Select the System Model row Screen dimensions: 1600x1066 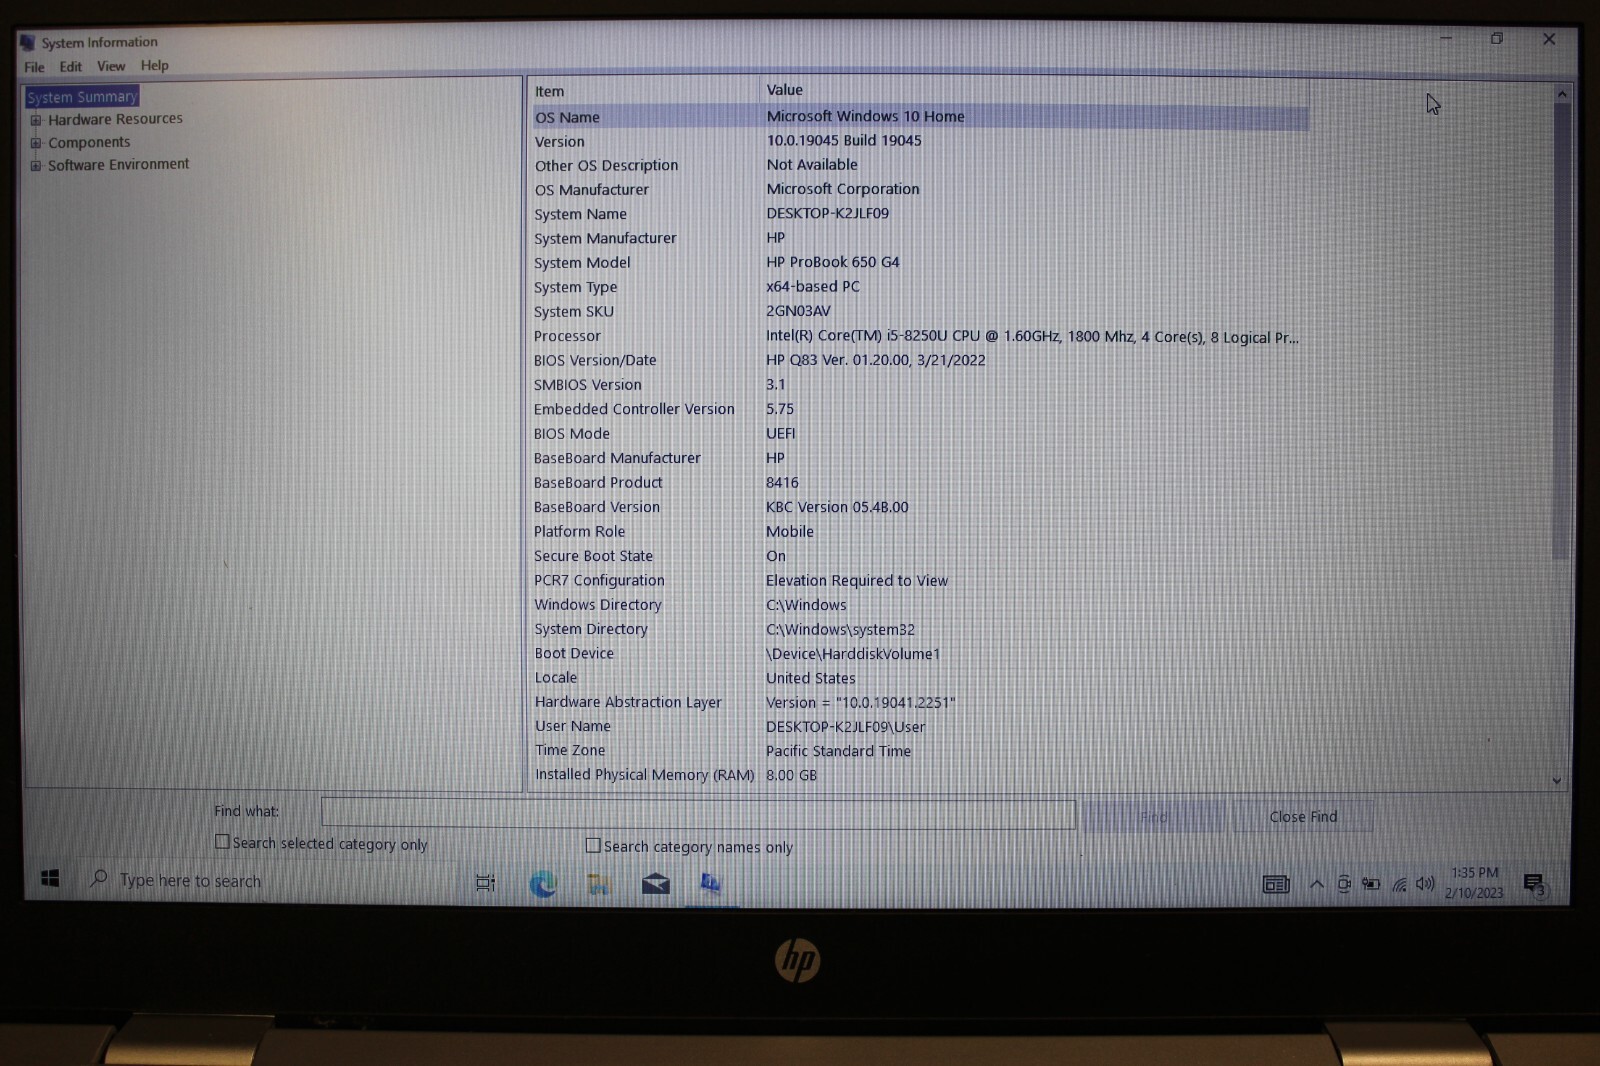pos(920,262)
